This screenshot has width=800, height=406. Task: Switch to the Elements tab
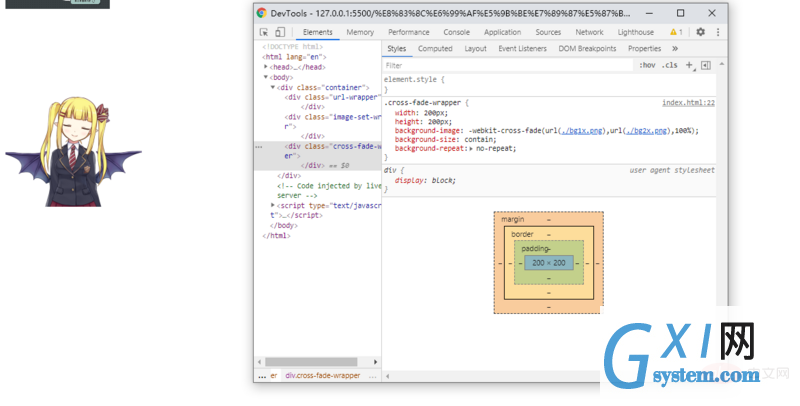[317, 32]
